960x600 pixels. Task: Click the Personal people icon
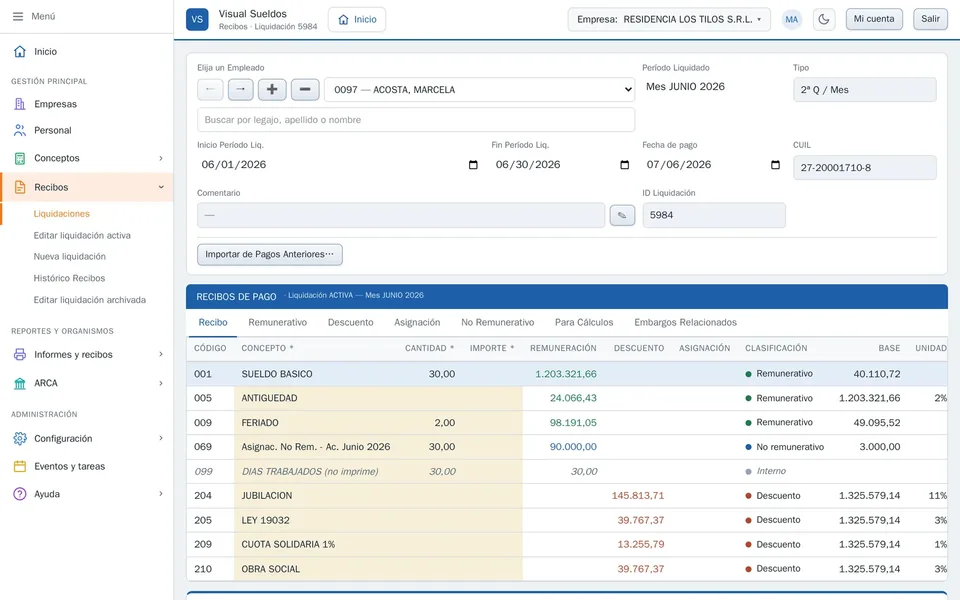click(20, 130)
